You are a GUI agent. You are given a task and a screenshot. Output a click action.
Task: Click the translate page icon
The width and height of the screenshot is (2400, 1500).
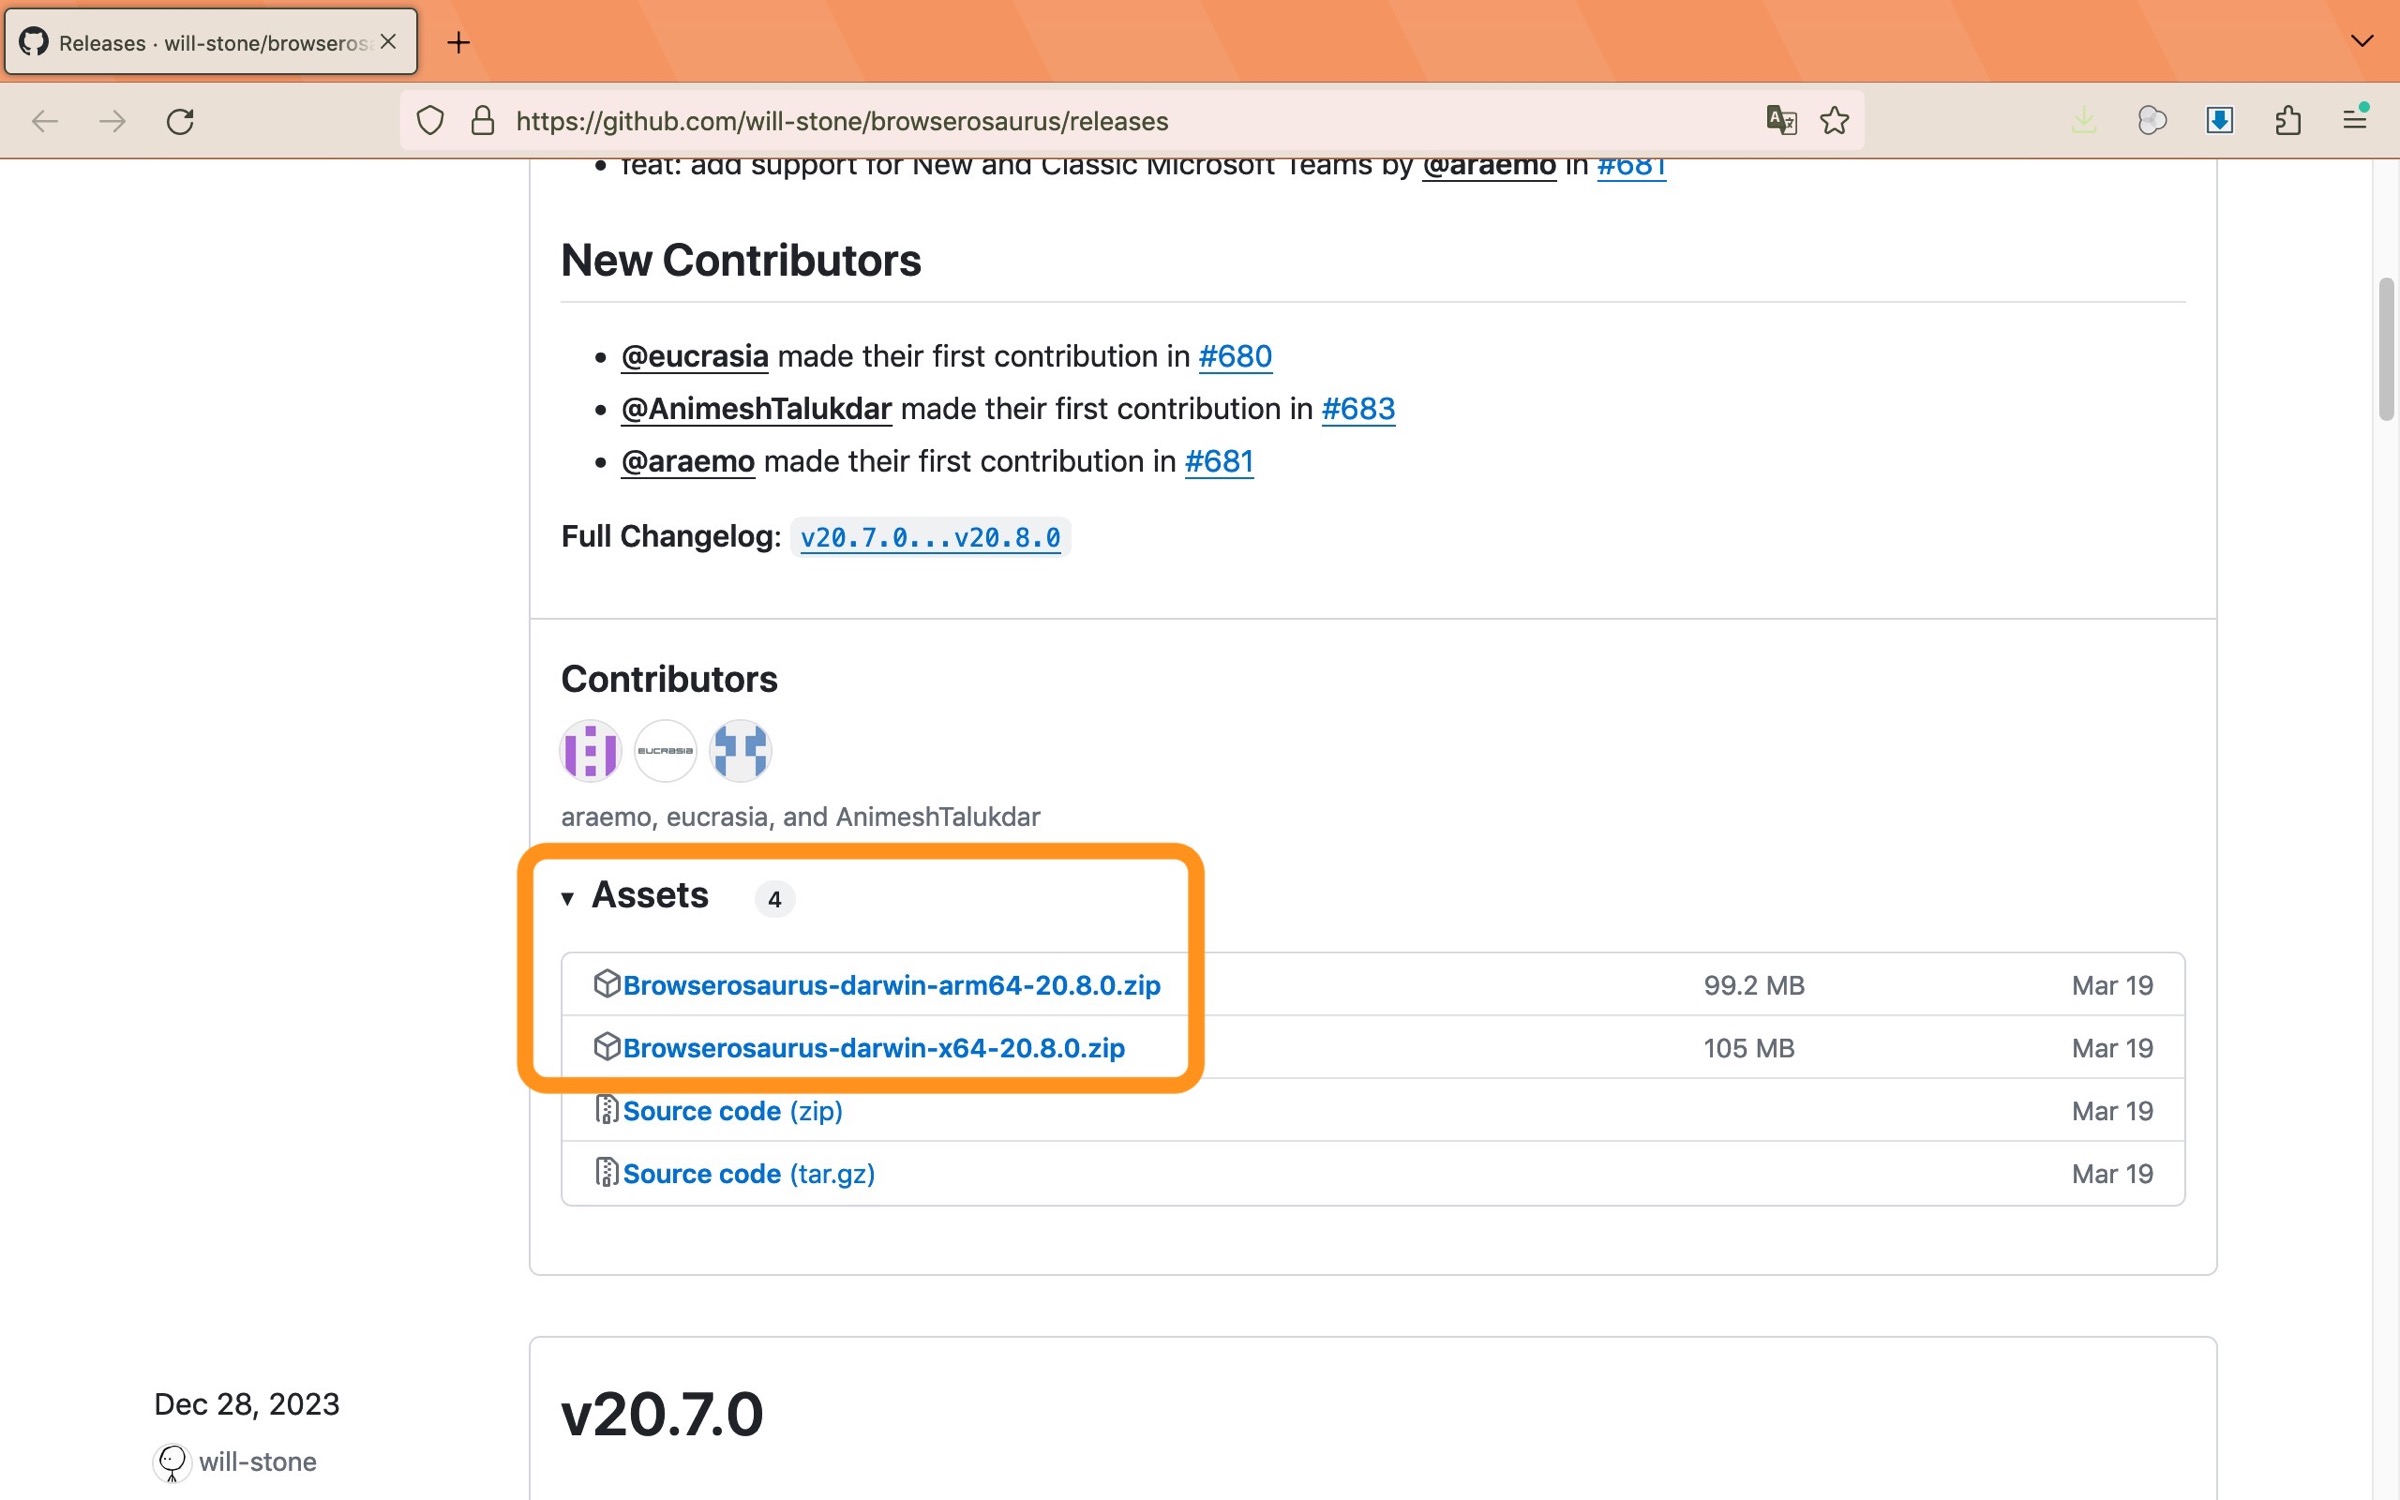1781,121
